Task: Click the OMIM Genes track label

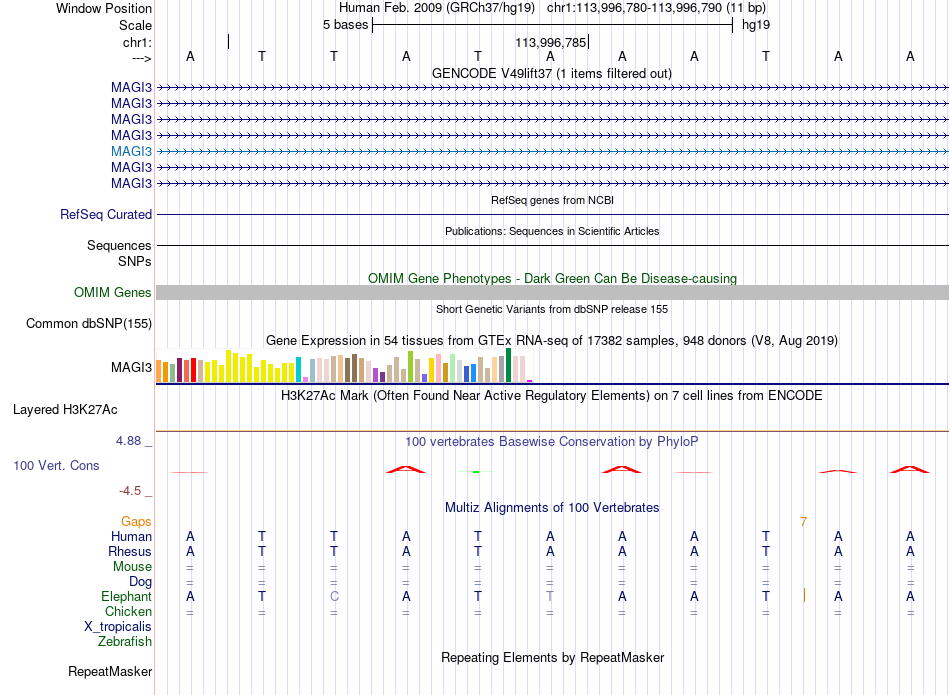Action: pyautogui.click(x=113, y=292)
